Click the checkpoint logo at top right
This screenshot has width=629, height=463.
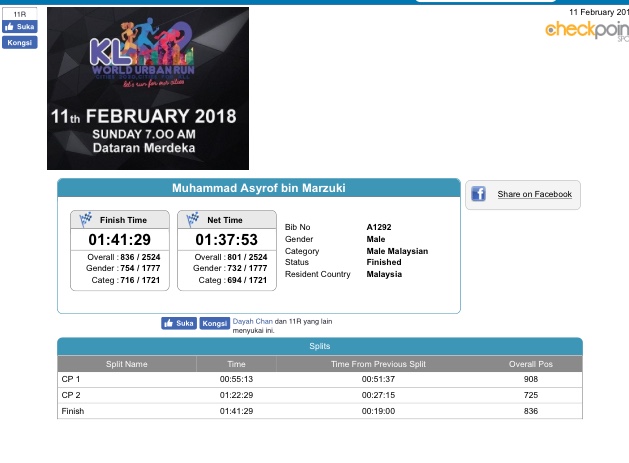tap(587, 30)
